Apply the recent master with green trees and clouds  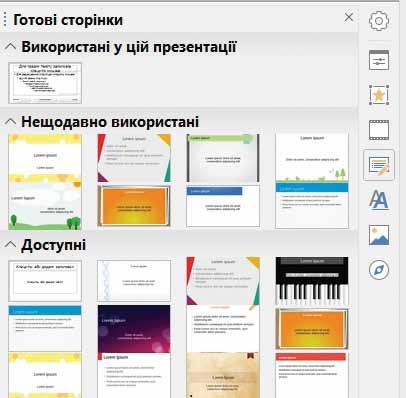(45, 206)
